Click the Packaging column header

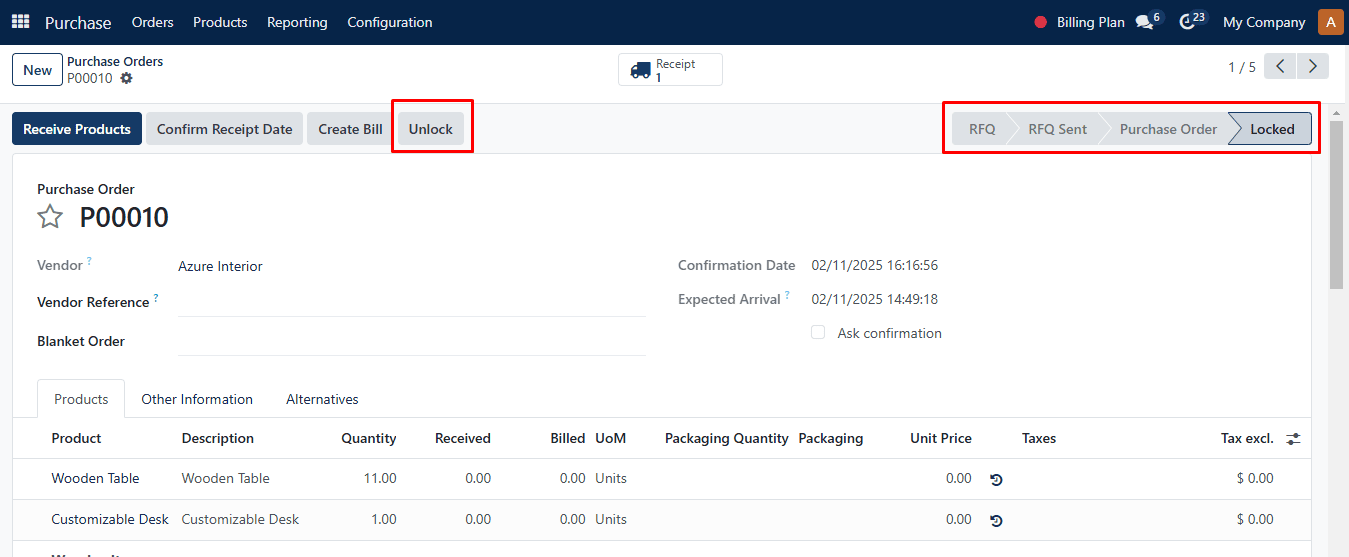(x=830, y=438)
